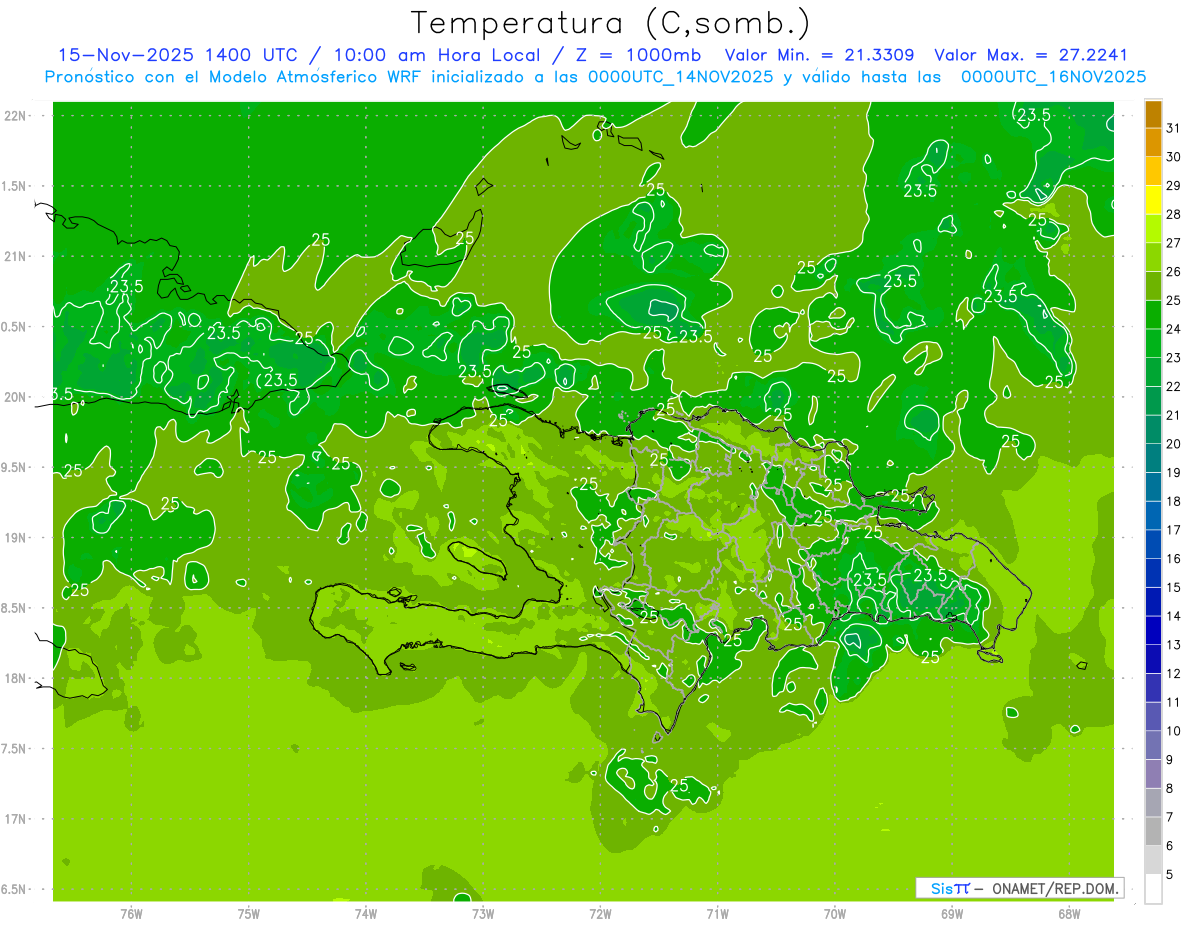The height and width of the screenshot is (927, 1200).
Task: Click the '74W' longitude axis label
Action: point(365,913)
